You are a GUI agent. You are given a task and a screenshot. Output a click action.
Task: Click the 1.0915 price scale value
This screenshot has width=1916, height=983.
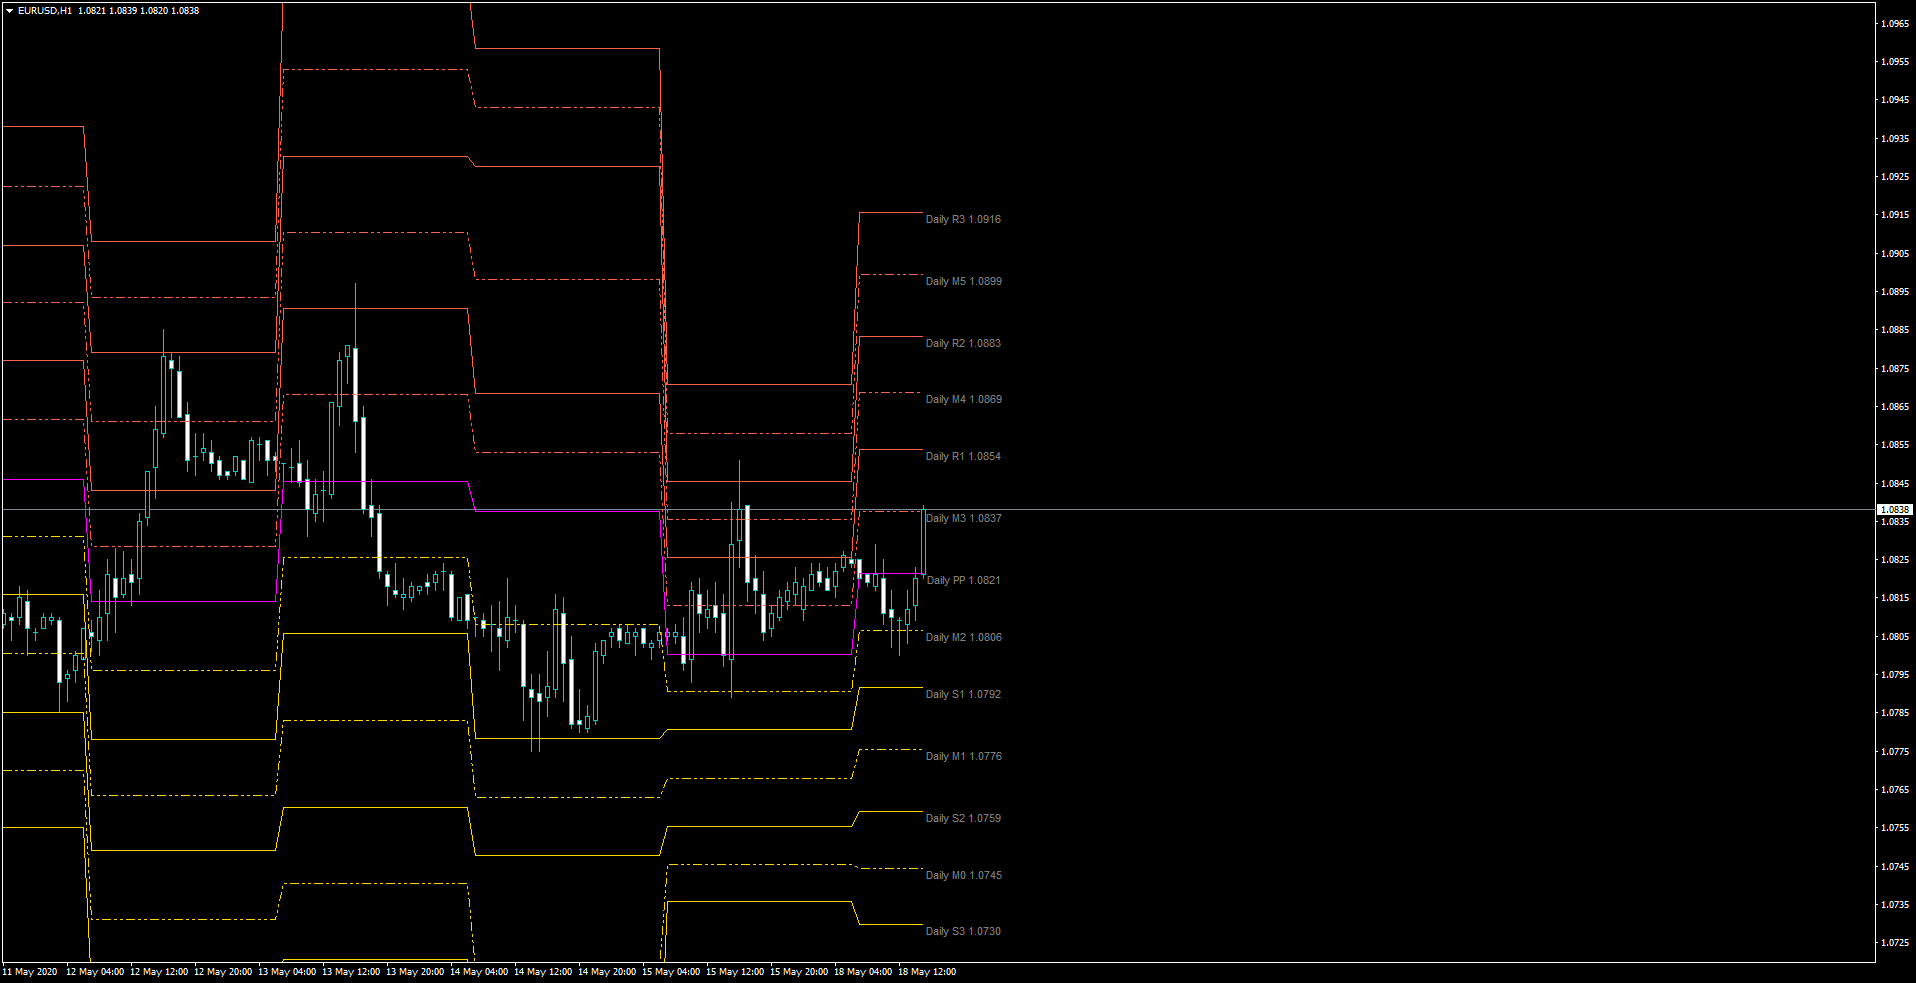[1895, 215]
